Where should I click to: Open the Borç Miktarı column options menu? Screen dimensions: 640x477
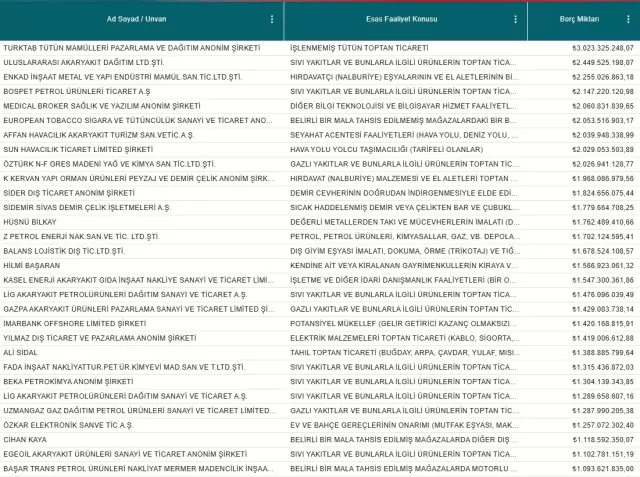(627, 19)
